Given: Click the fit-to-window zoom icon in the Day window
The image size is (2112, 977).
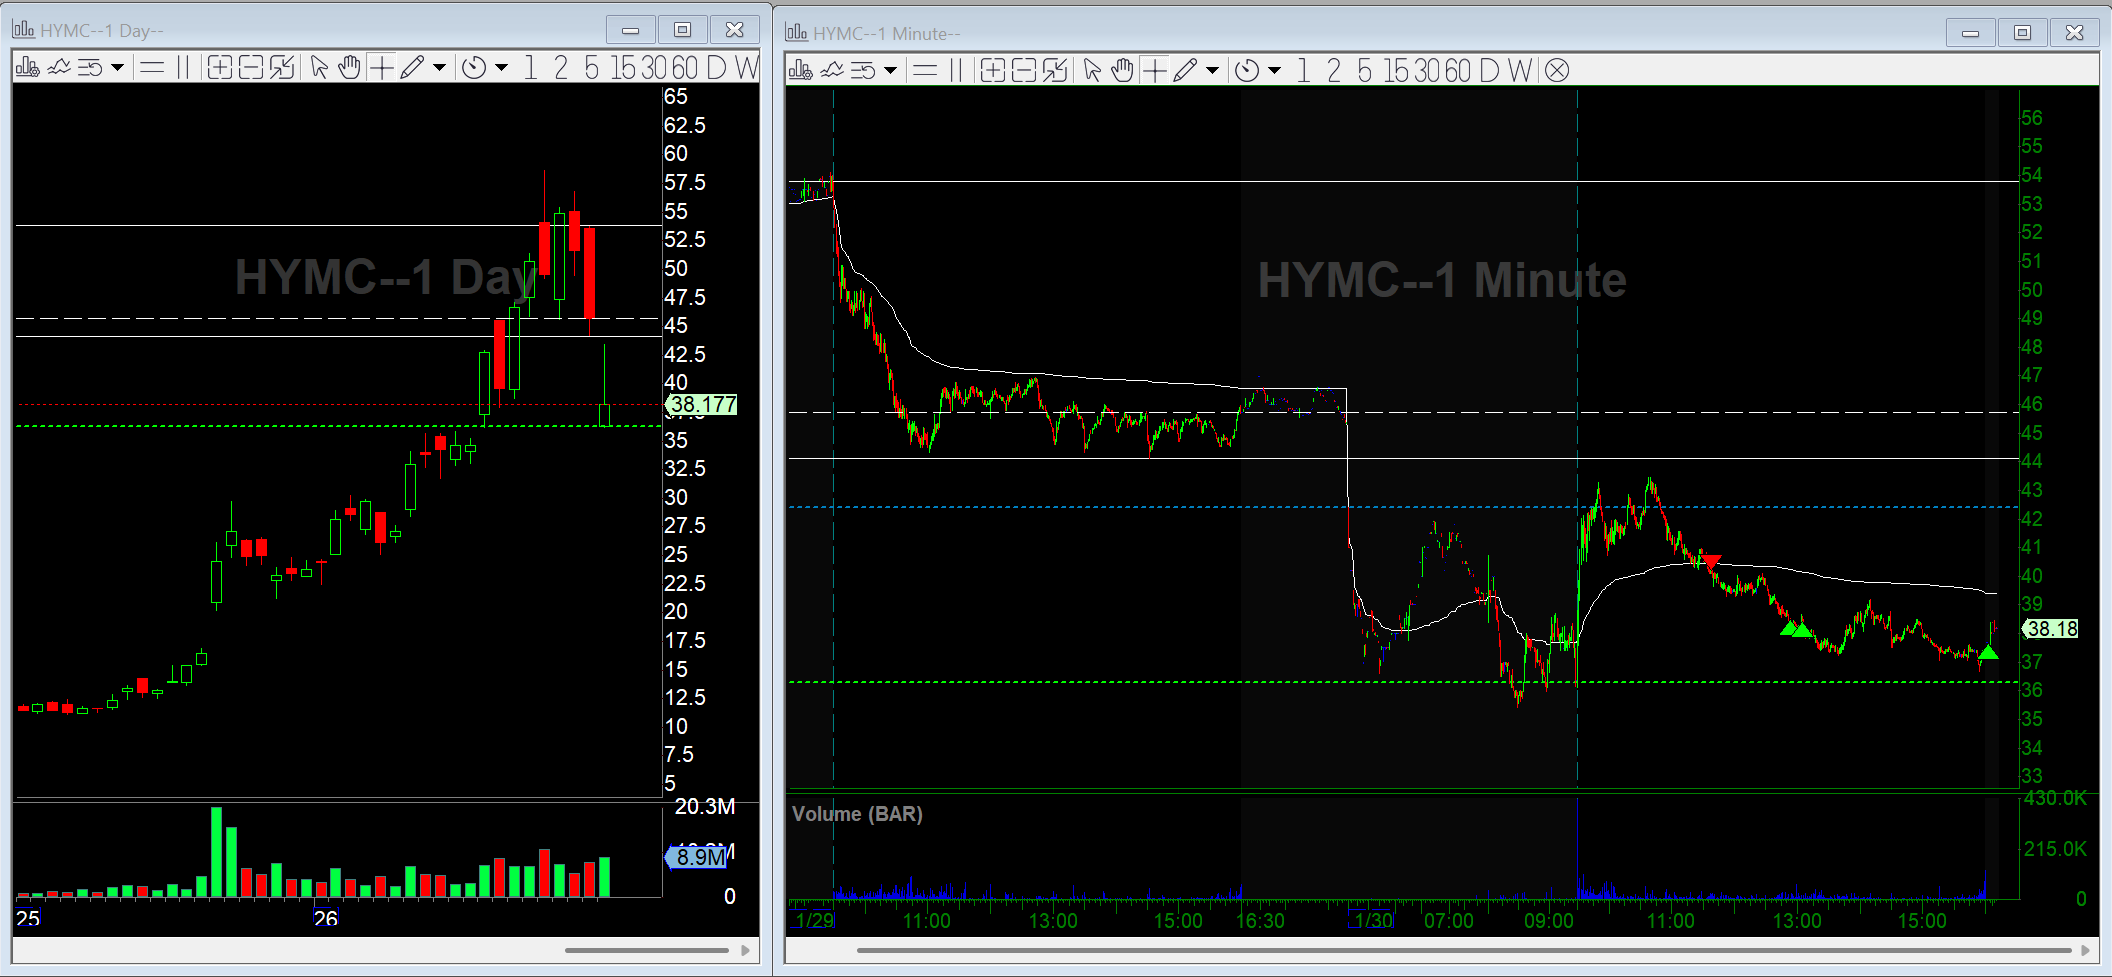Looking at the screenshot, I should pyautogui.click(x=282, y=68).
